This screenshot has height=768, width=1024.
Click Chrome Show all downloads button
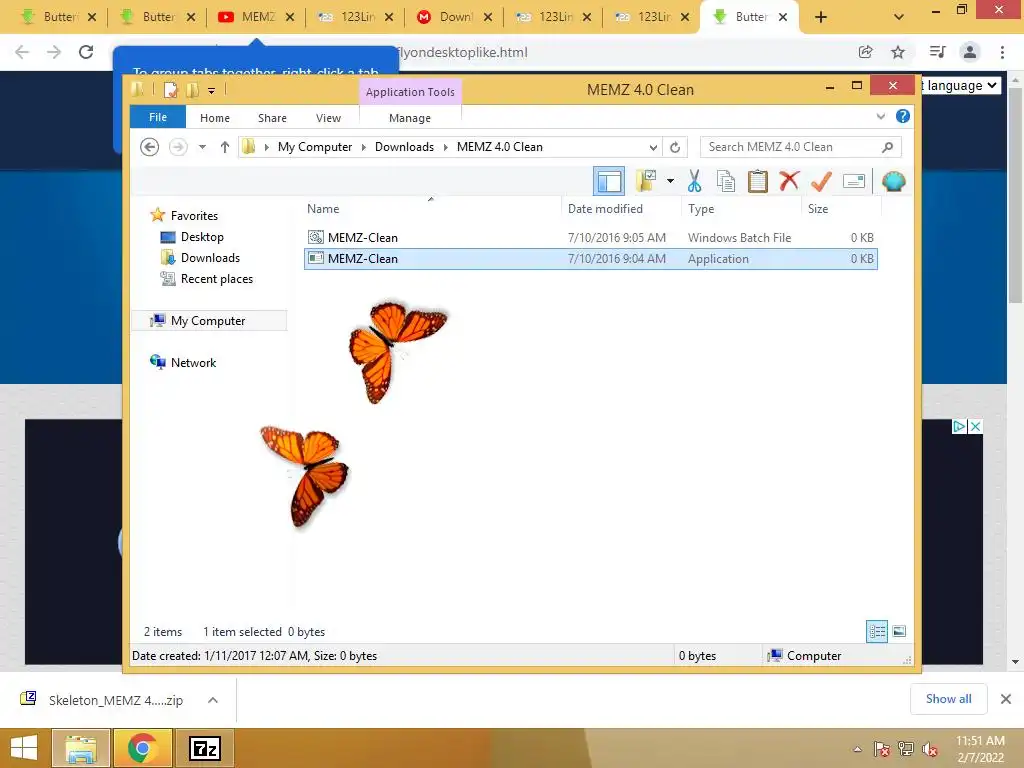(x=948, y=699)
